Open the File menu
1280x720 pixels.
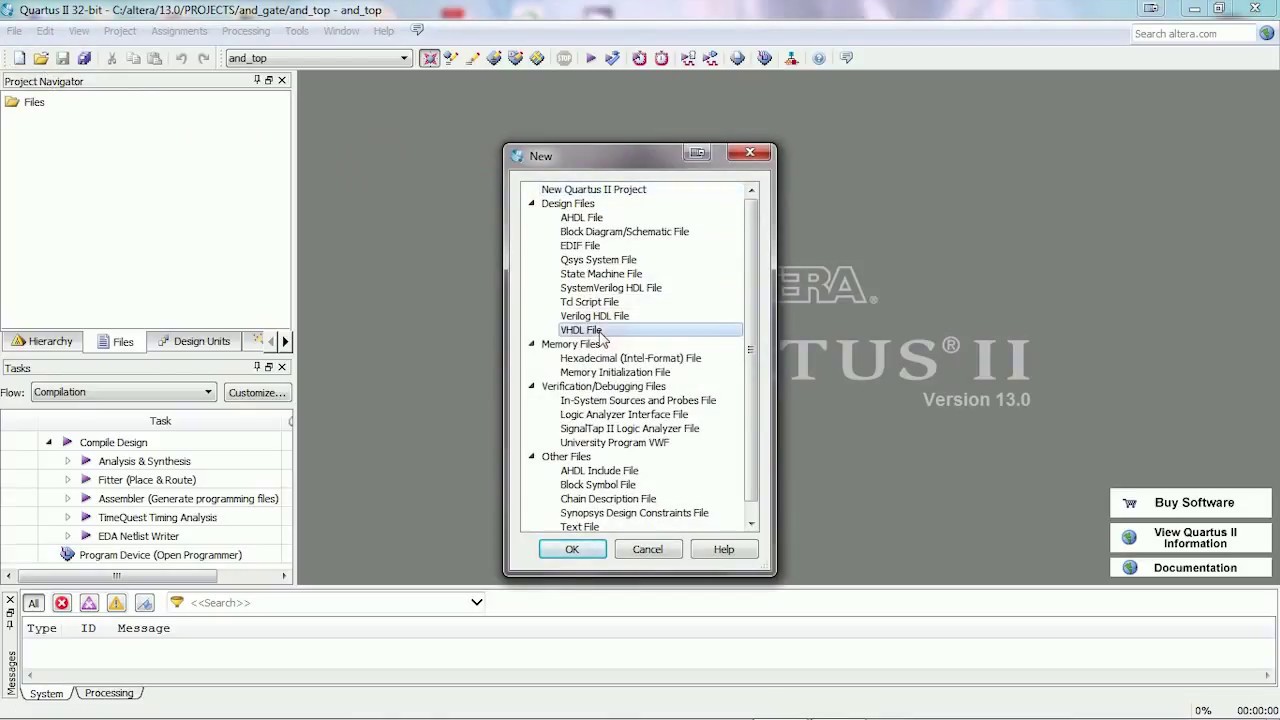coord(15,31)
